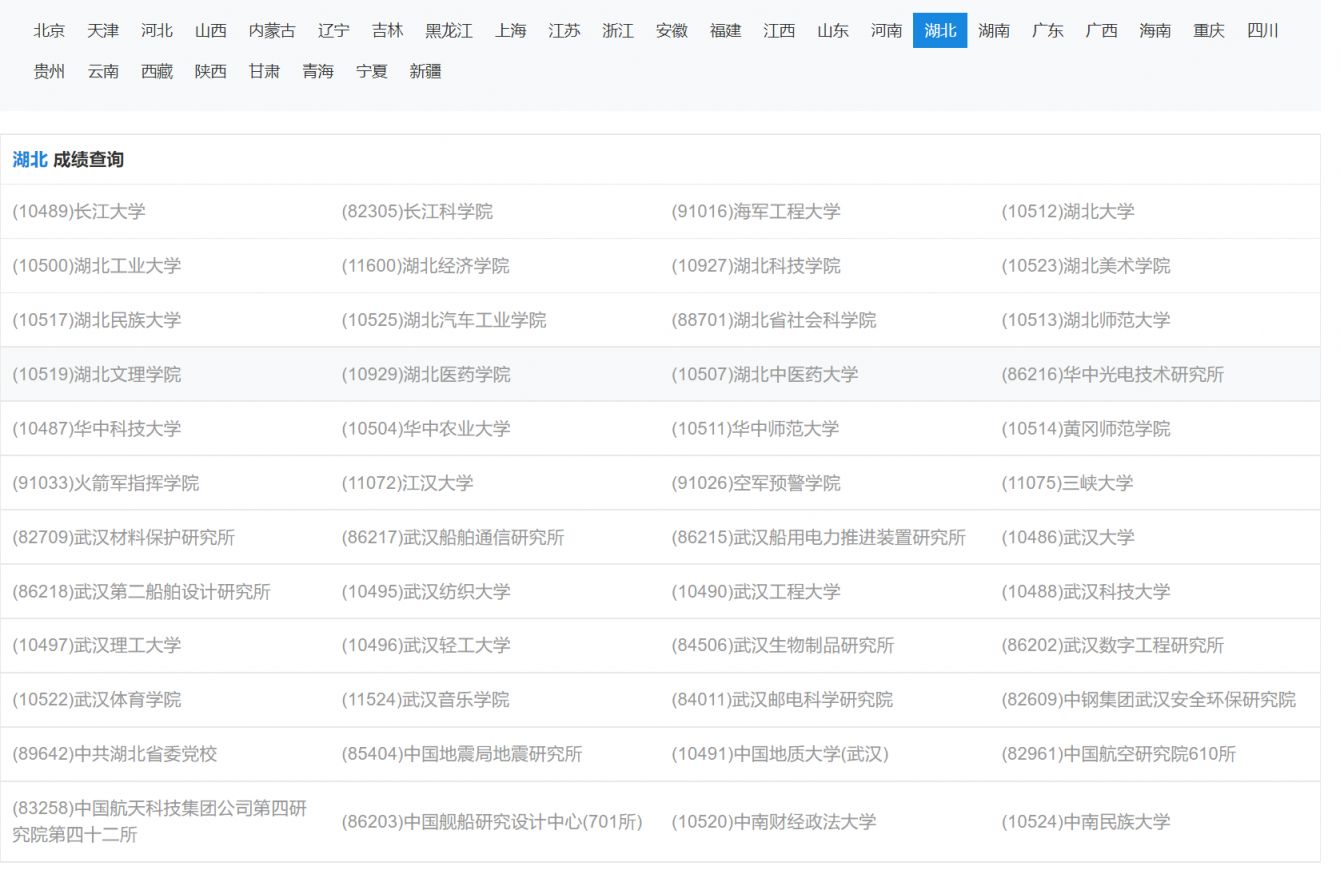Click (10520)中南财经政法大学 link
The height and width of the screenshot is (870, 1340).
click(774, 822)
